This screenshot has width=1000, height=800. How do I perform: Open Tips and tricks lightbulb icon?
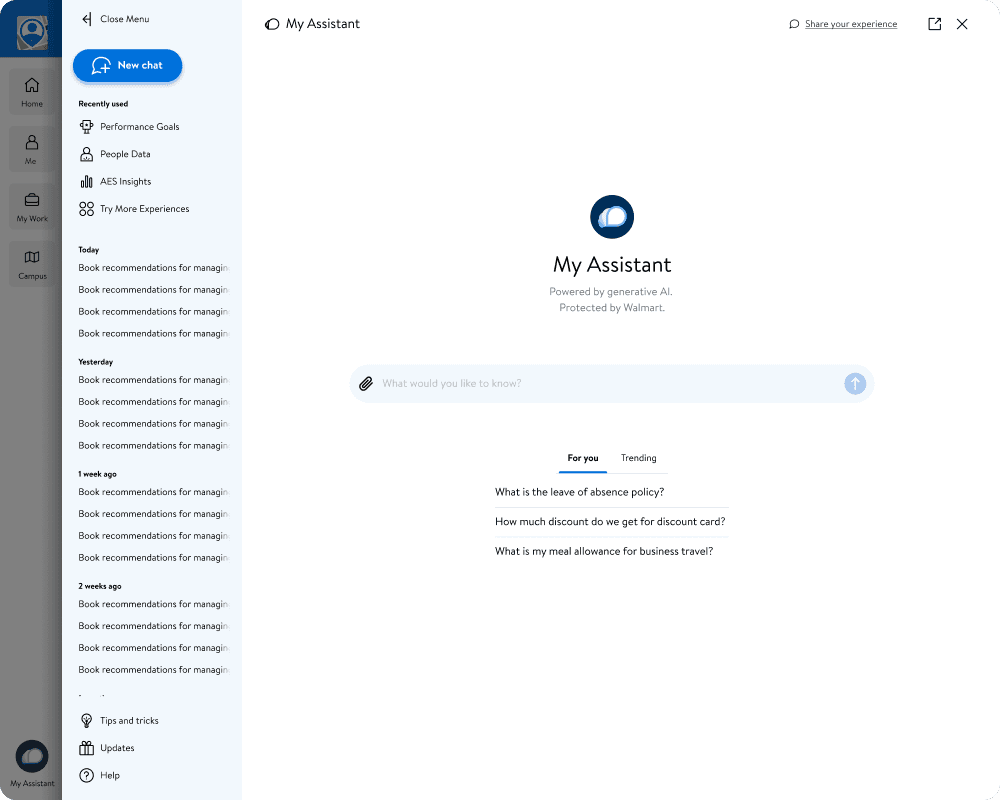point(86,720)
